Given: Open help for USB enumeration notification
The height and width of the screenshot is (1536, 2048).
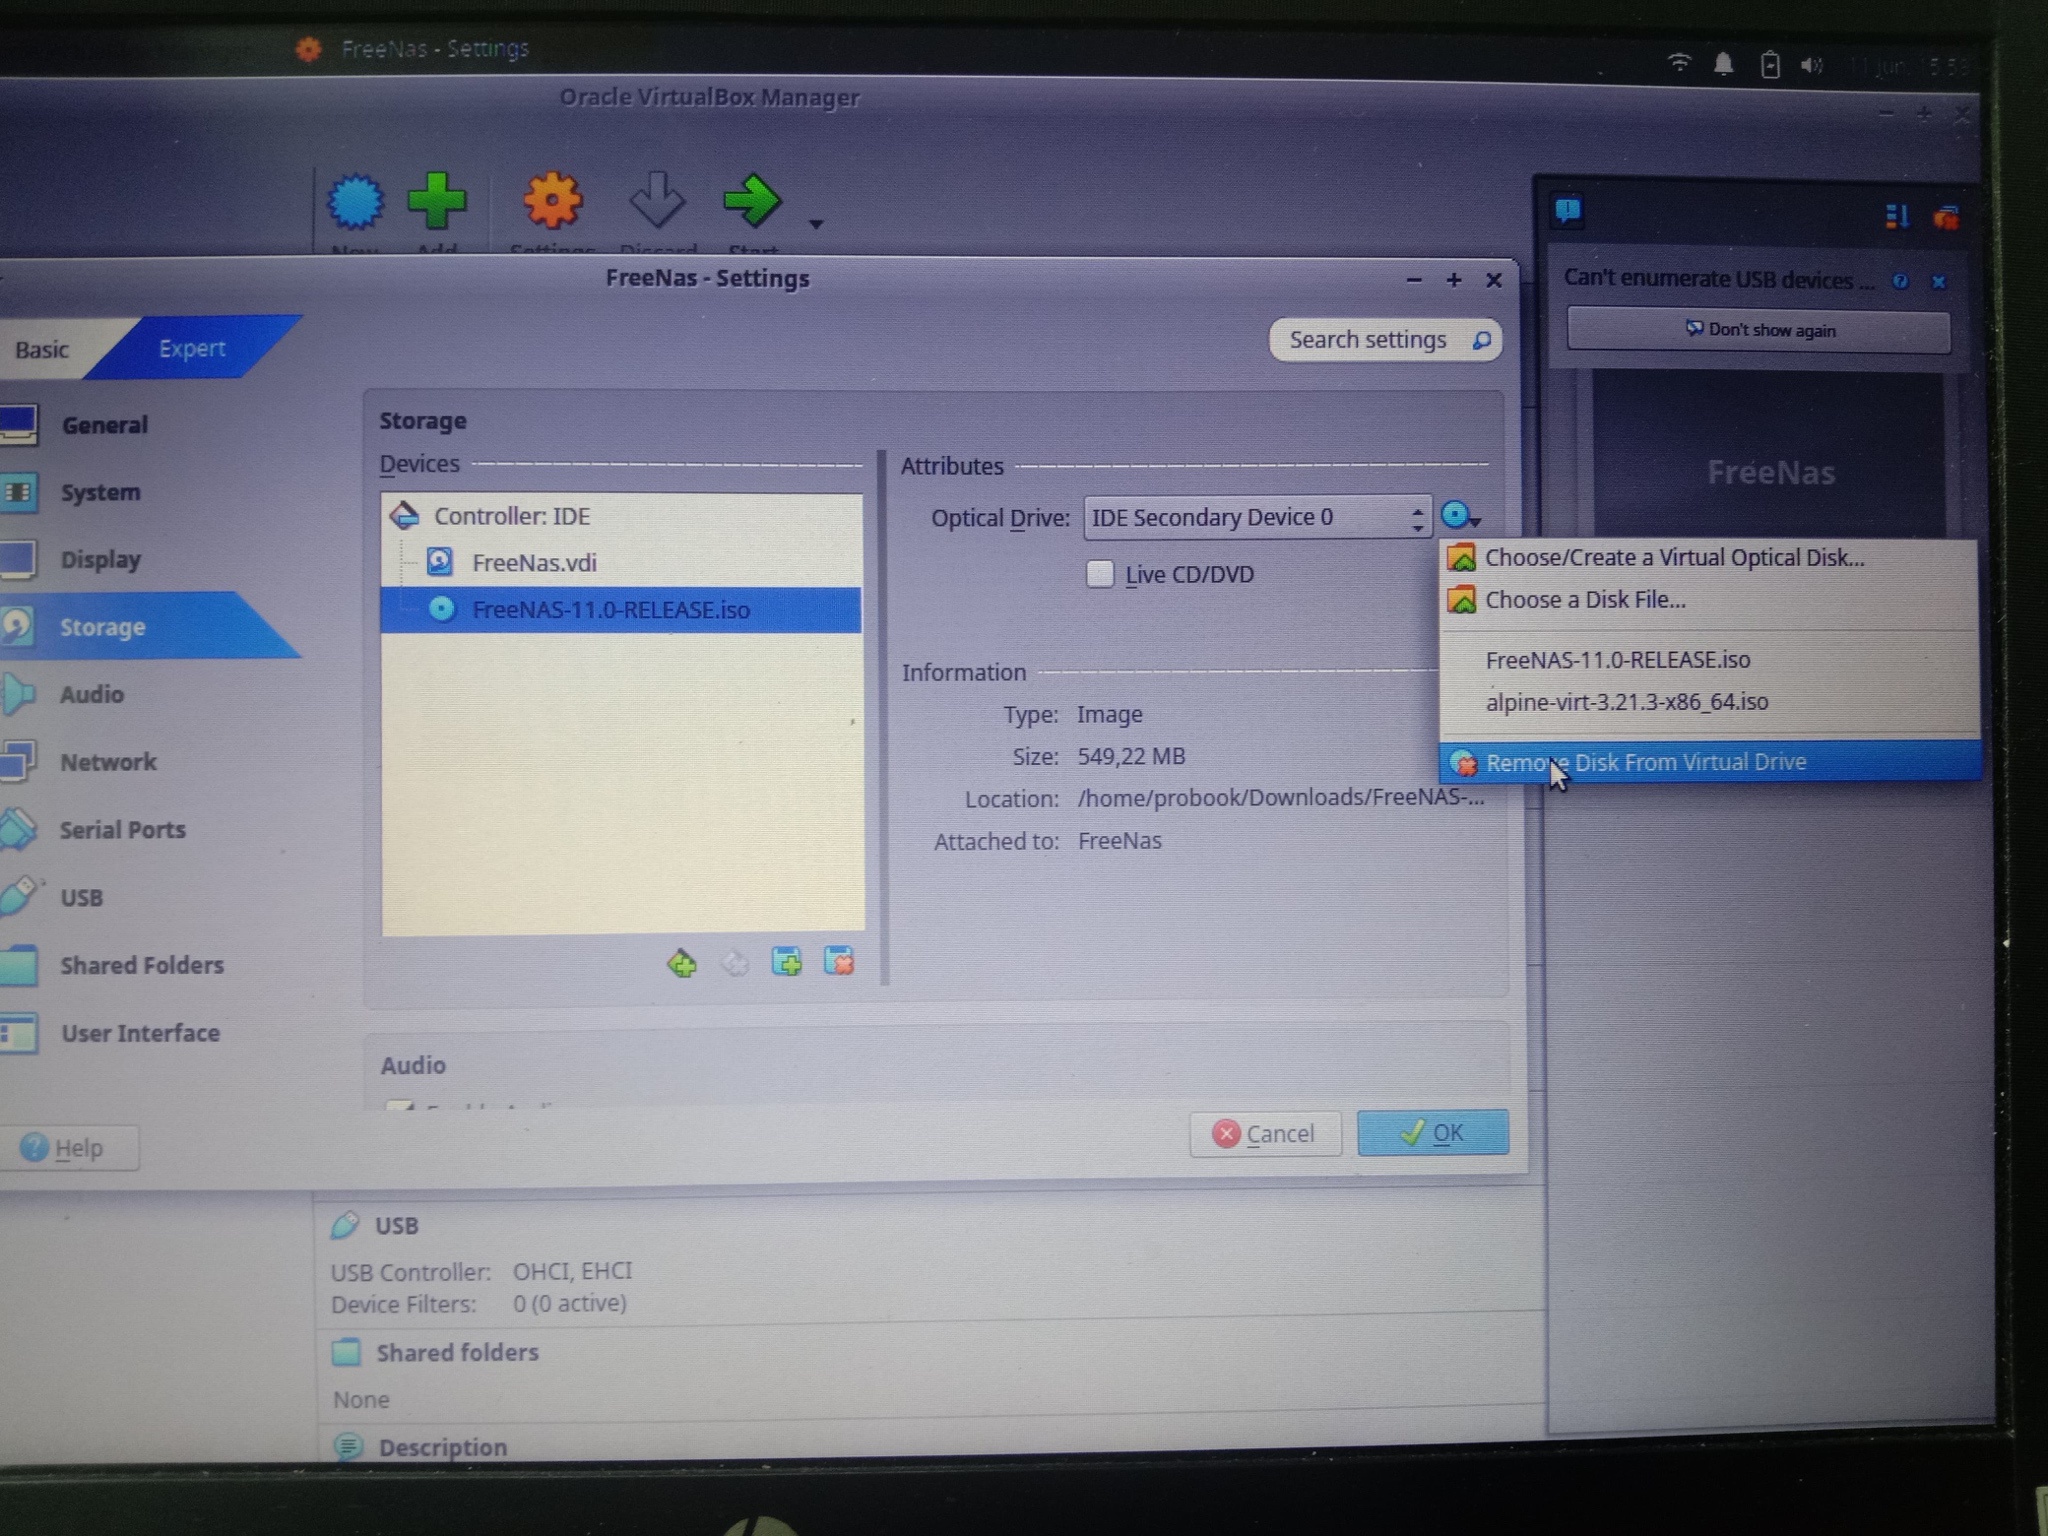Looking at the screenshot, I should [x=1900, y=282].
